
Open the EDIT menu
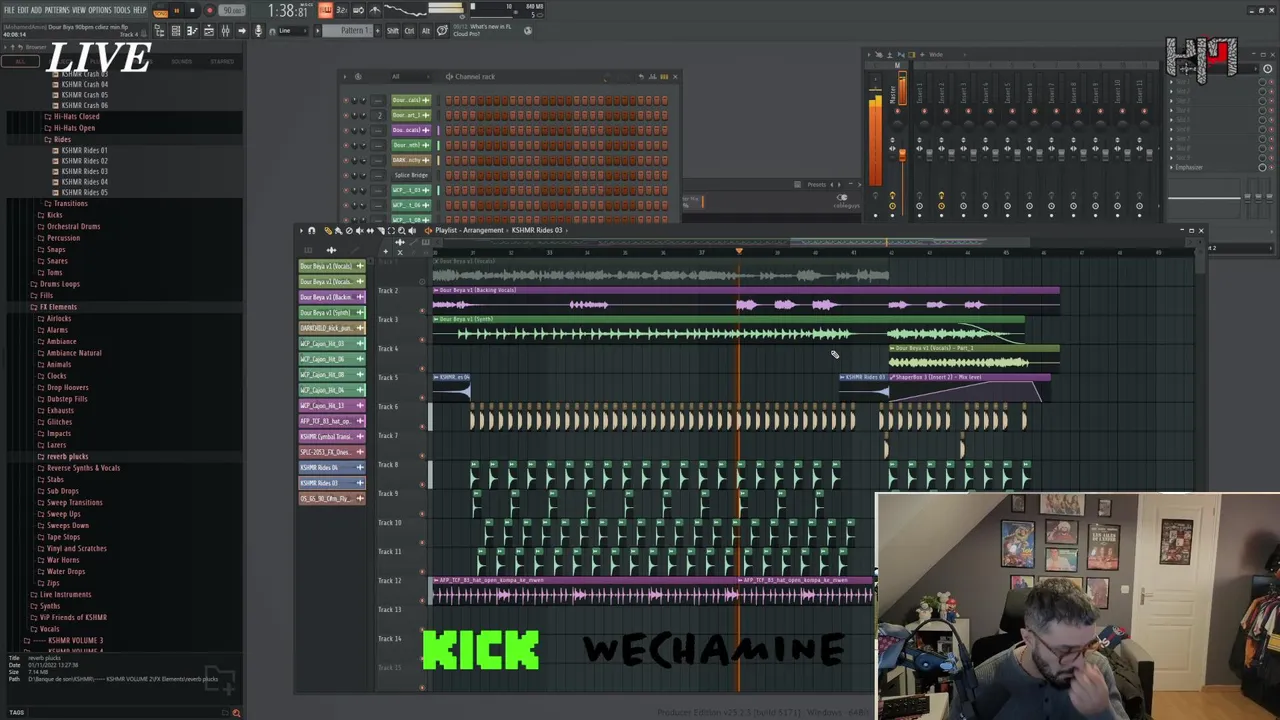(x=23, y=10)
